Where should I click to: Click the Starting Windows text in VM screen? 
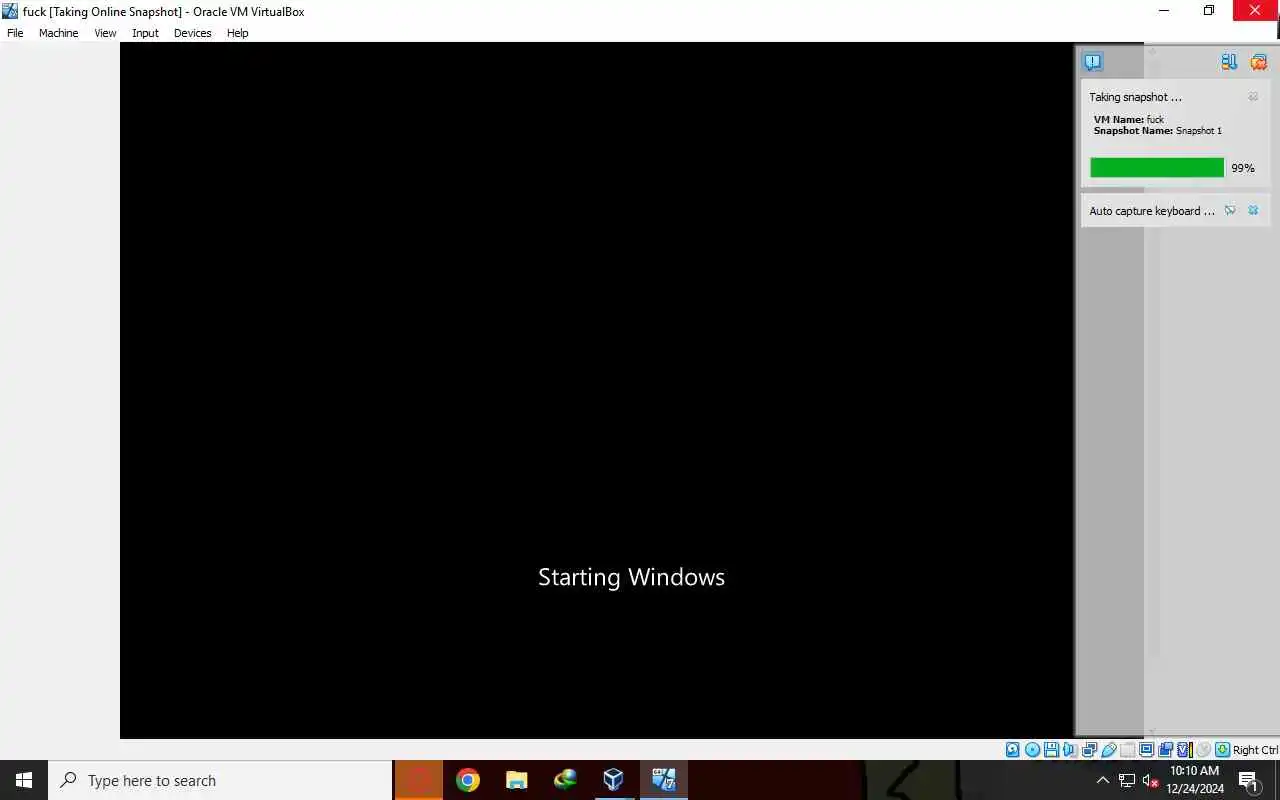[x=631, y=577]
